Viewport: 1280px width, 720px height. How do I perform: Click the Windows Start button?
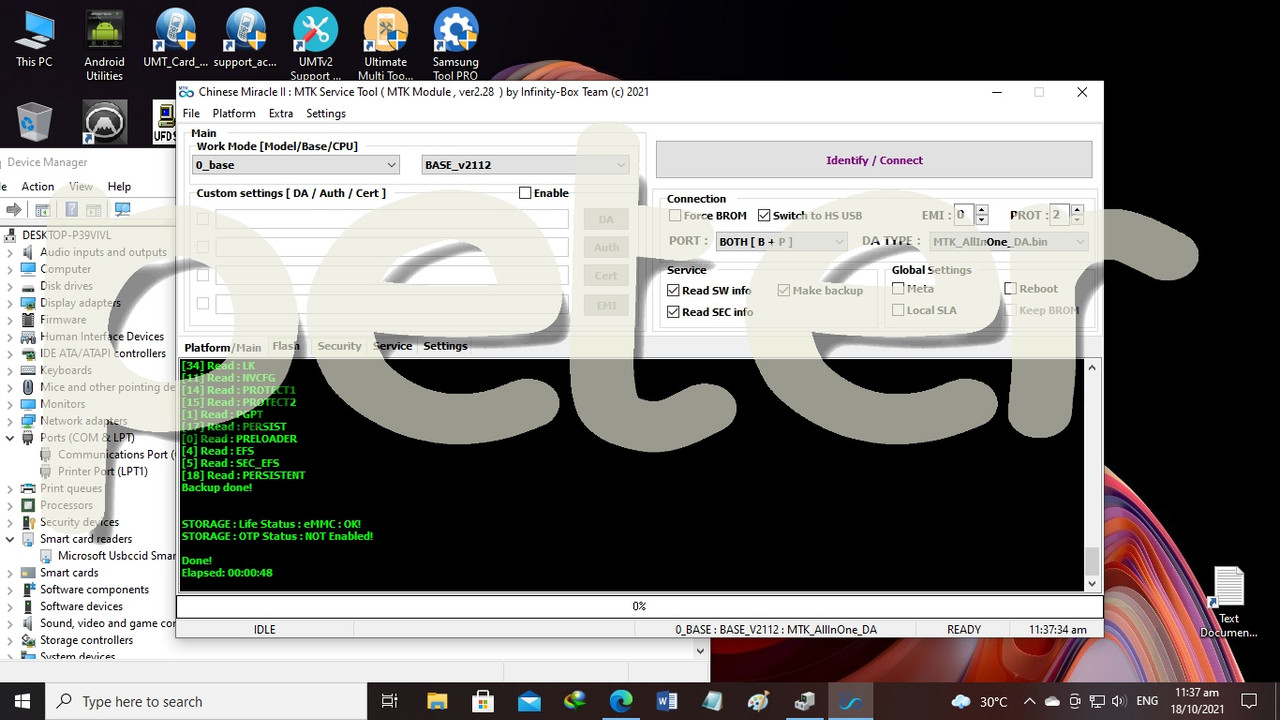click(22, 701)
